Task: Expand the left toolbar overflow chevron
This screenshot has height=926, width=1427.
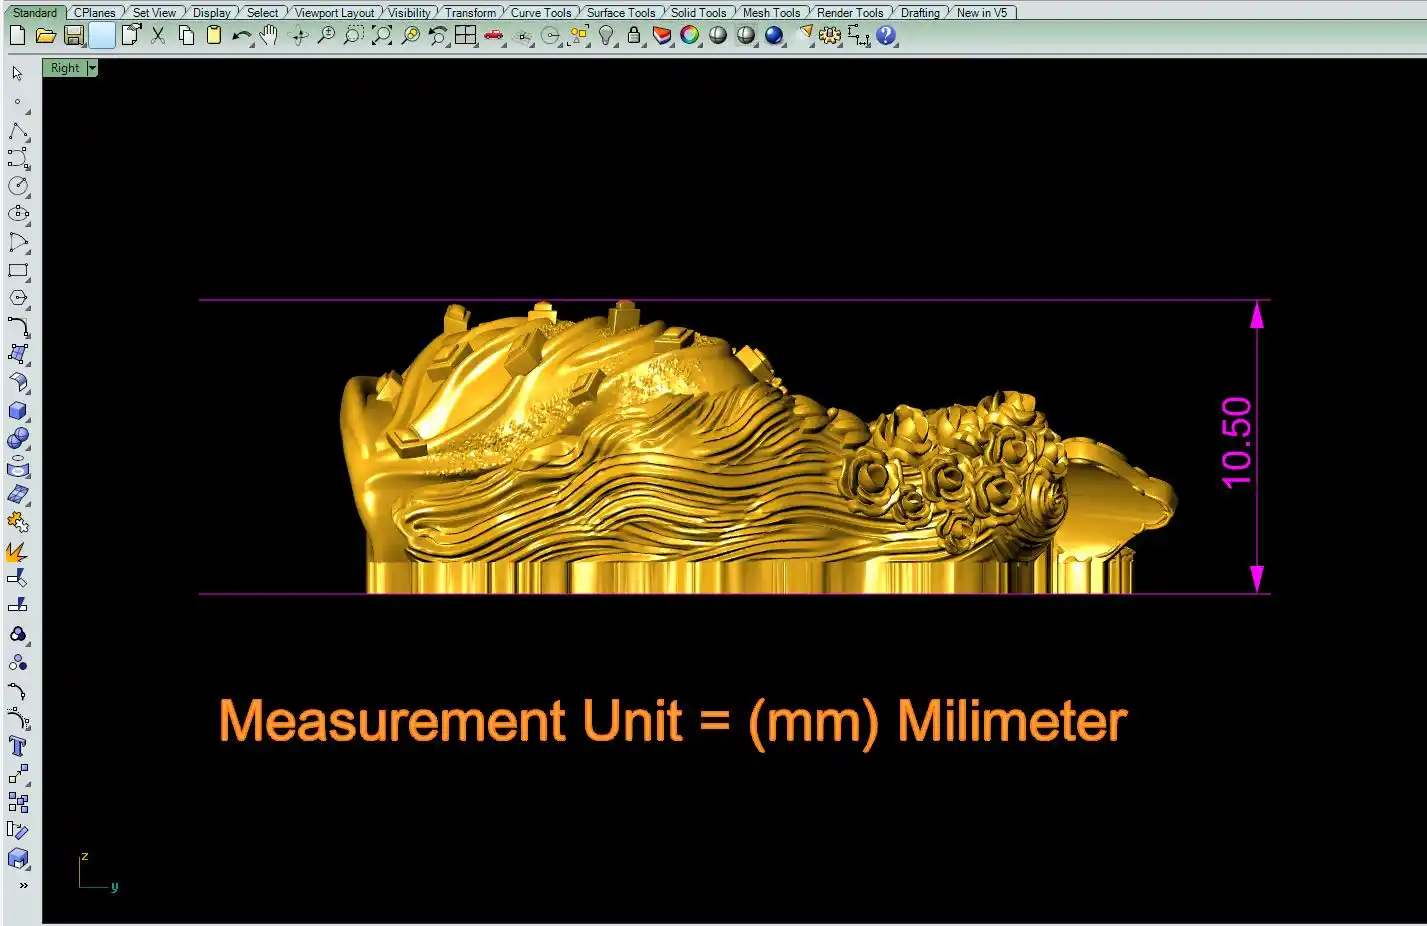Action: click(23, 885)
